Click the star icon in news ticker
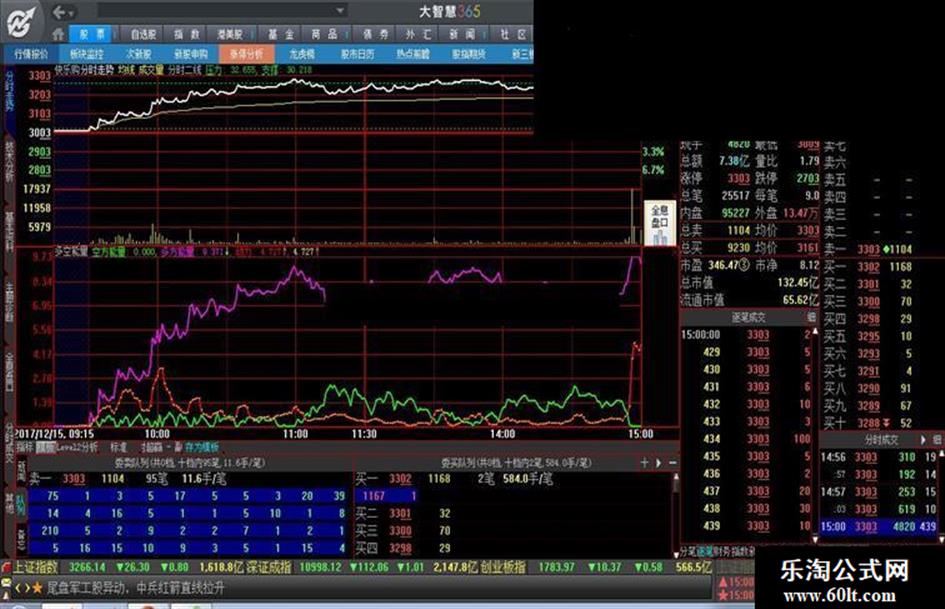 (37, 587)
